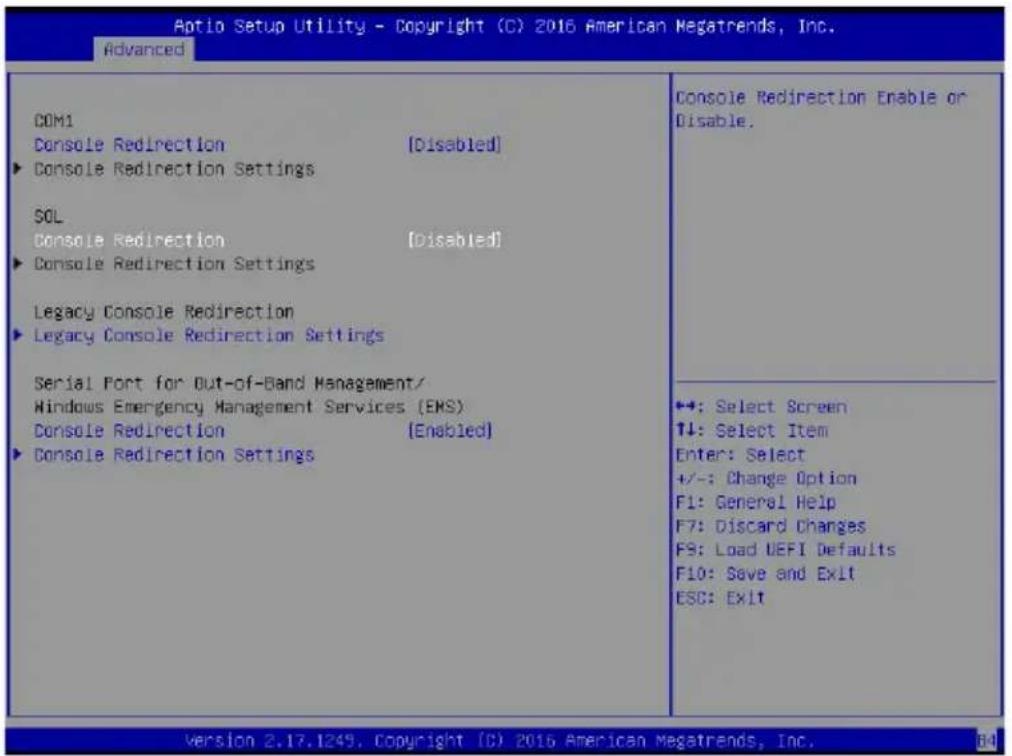Click the SOL section heading

(48, 216)
